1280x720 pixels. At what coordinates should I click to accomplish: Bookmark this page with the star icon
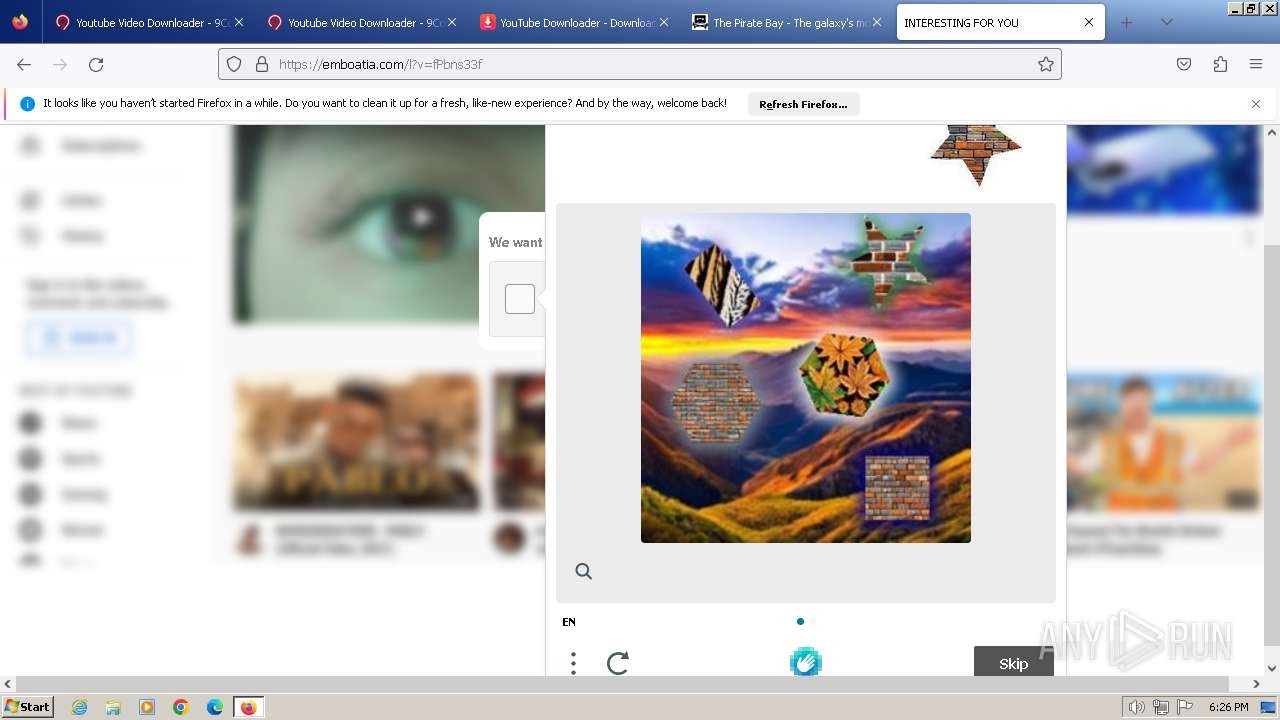[1046, 64]
